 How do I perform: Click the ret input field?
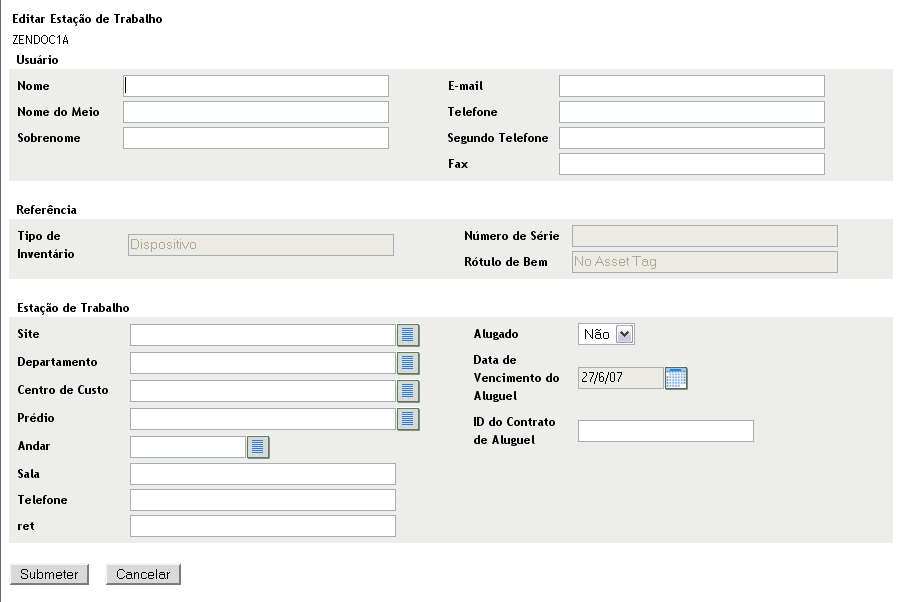point(262,526)
